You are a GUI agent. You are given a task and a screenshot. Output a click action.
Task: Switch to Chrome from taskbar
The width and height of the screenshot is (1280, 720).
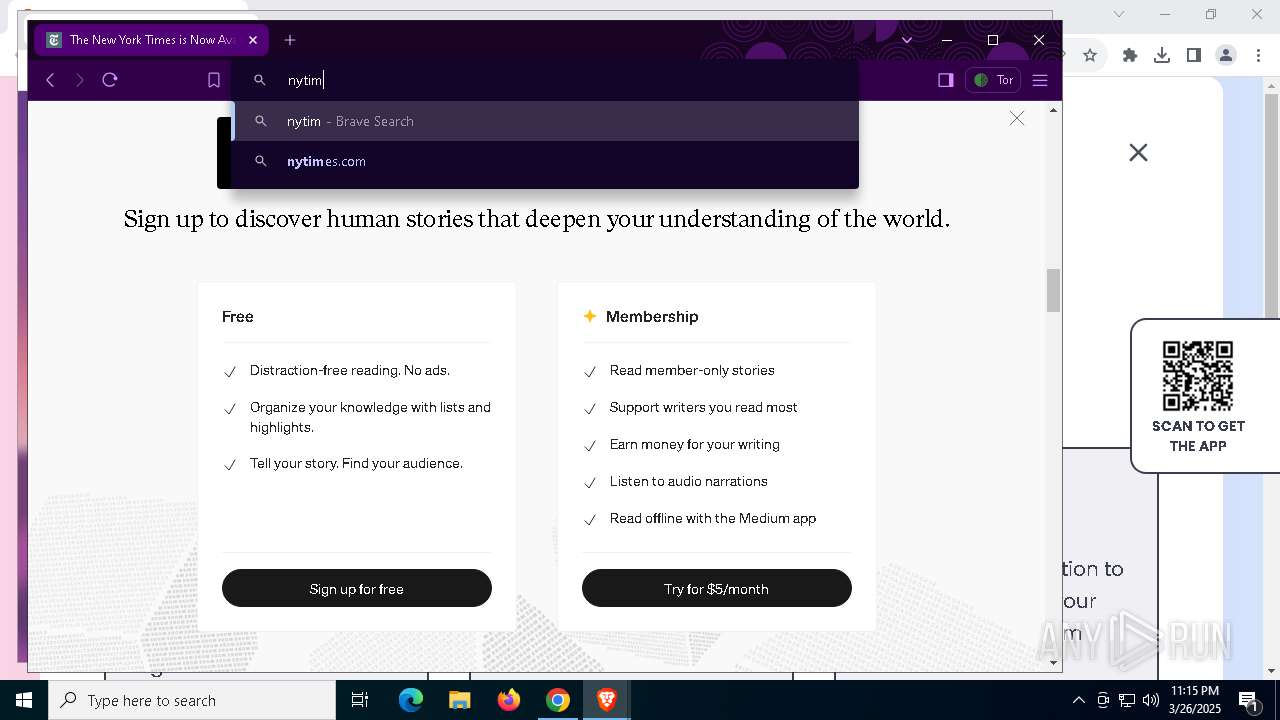(558, 700)
